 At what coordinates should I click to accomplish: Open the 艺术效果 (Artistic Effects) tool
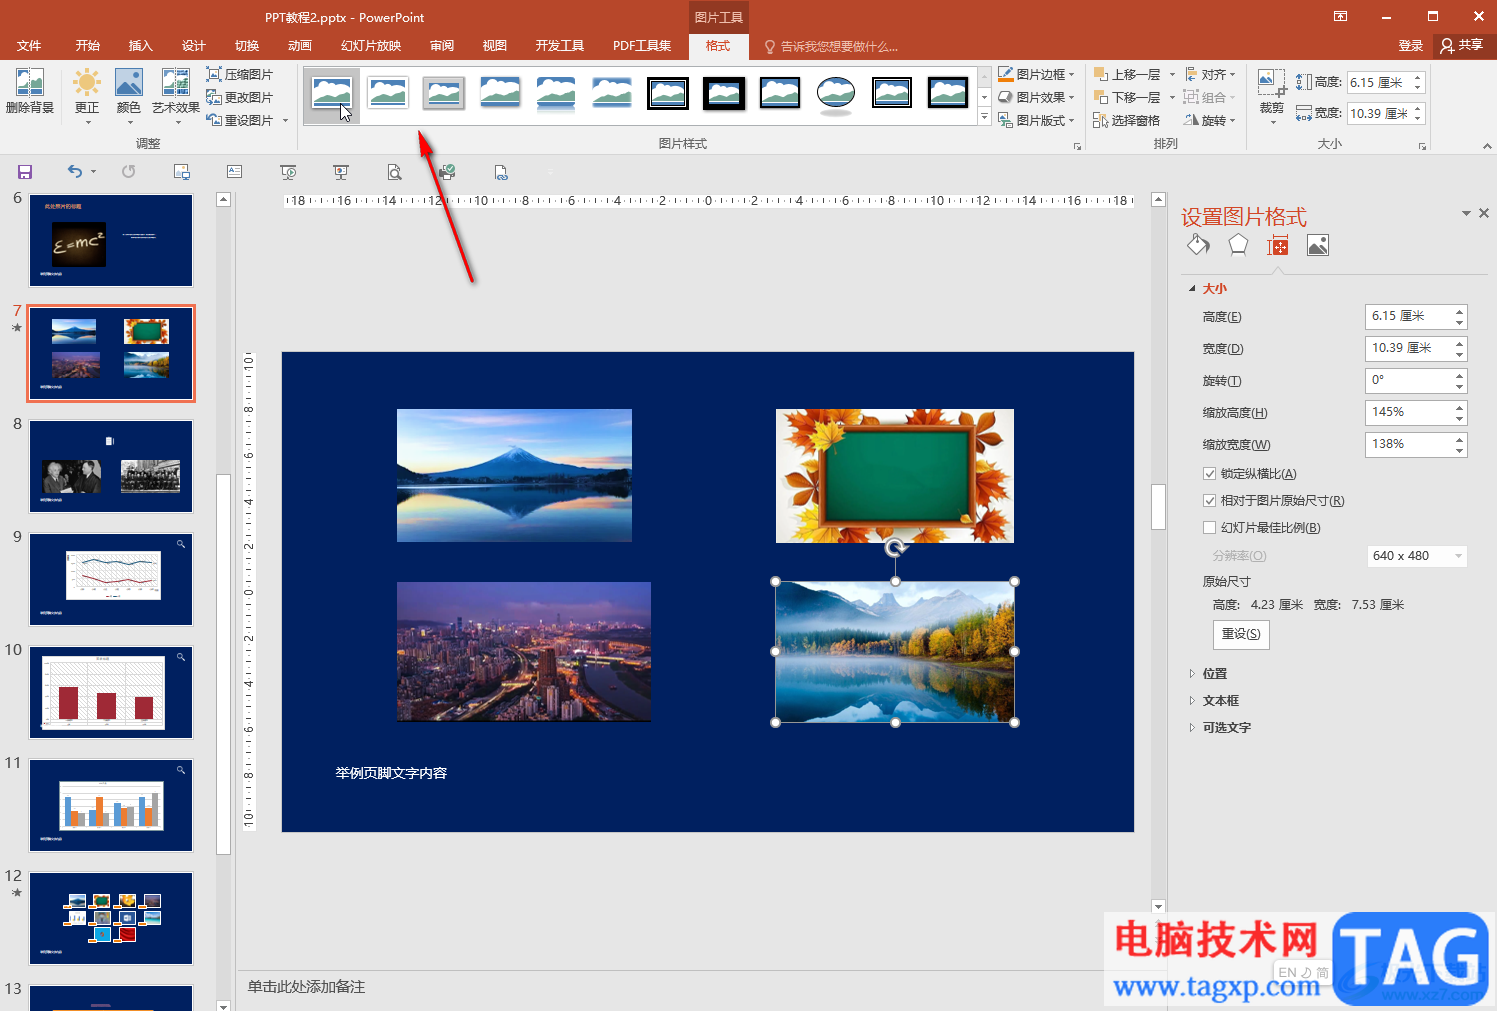point(176,96)
